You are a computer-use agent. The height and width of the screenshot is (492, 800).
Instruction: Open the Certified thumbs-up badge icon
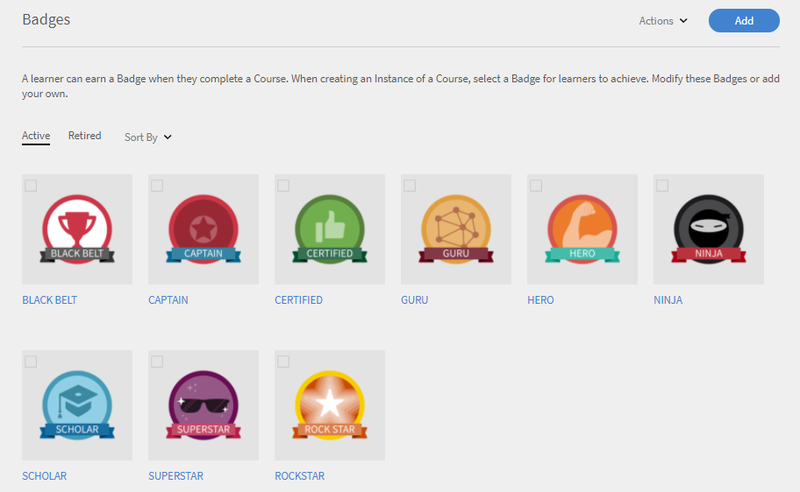pyautogui.click(x=330, y=229)
